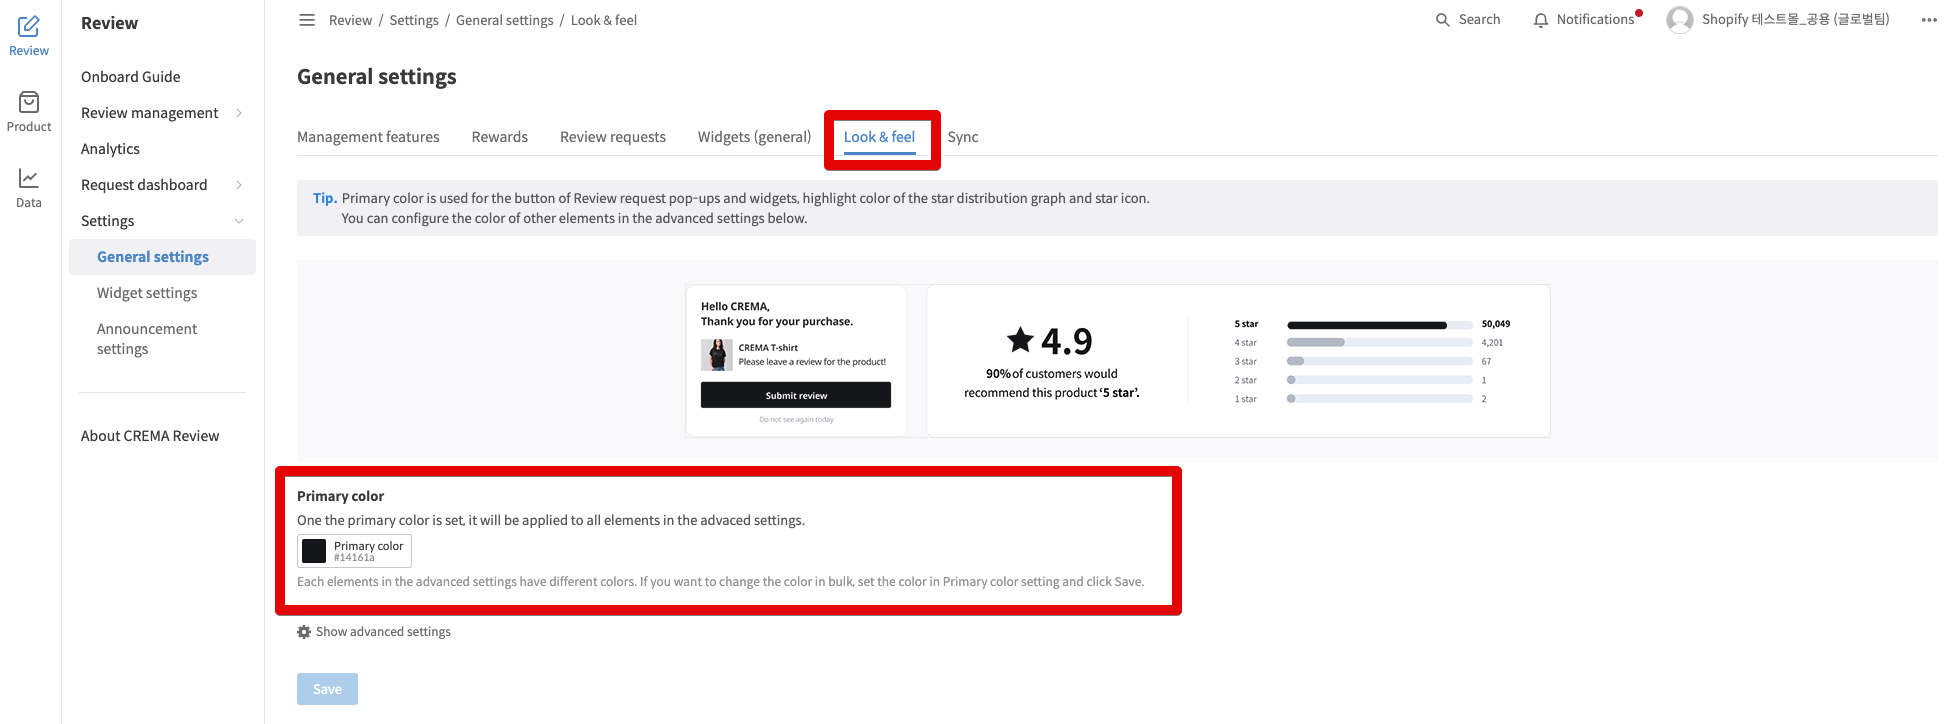Image resolution: width=1954 pixels, height=724 pixels.
Task: Open the Product bag icon
Action: point(29,103)
